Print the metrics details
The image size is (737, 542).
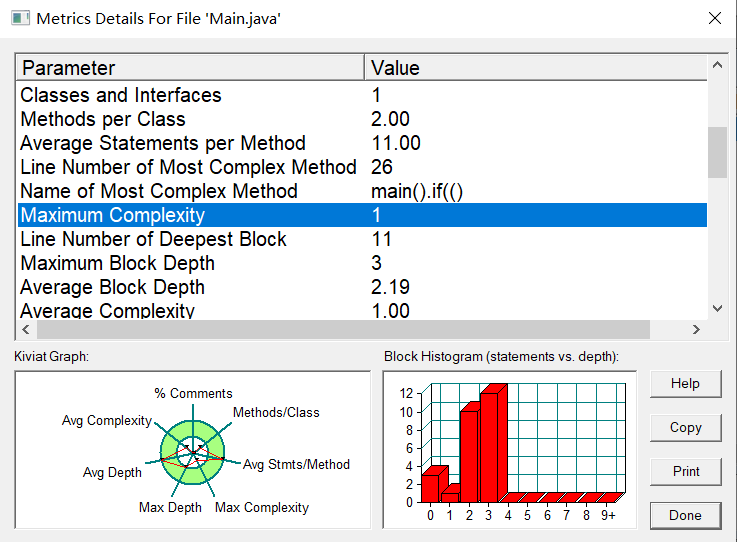[685, 471]
